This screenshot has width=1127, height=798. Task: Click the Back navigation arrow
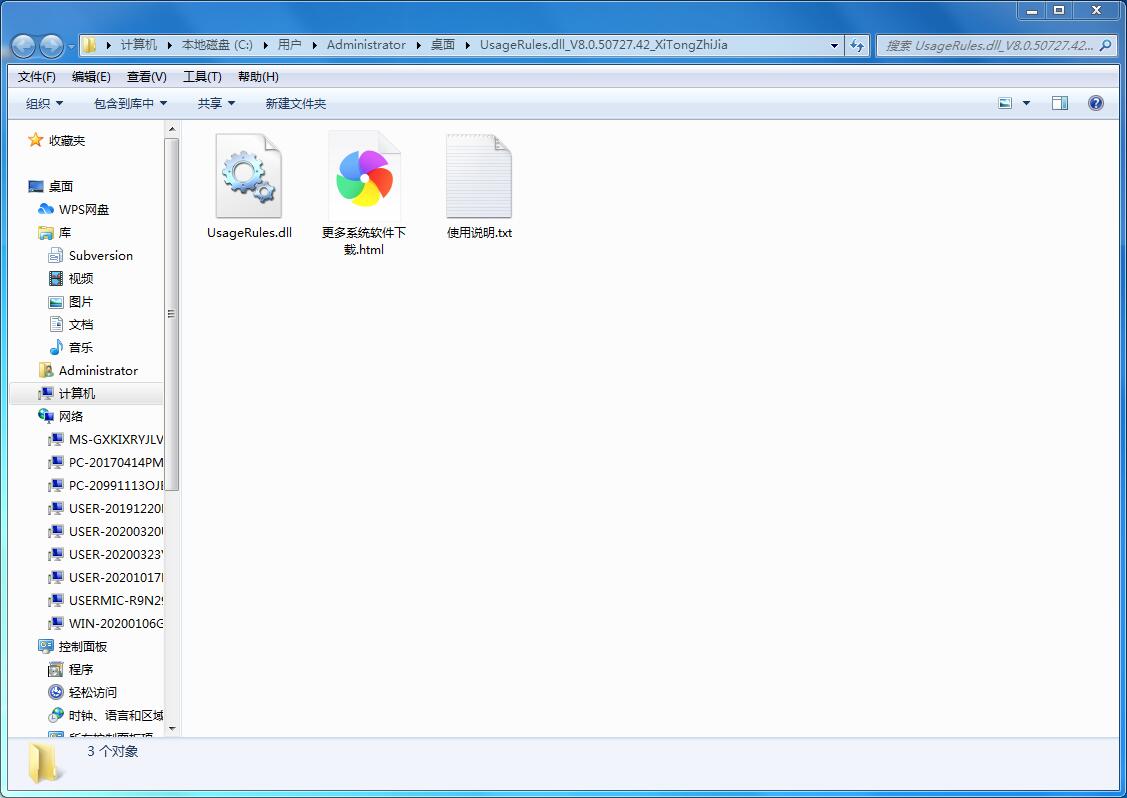tap(23, 46)
